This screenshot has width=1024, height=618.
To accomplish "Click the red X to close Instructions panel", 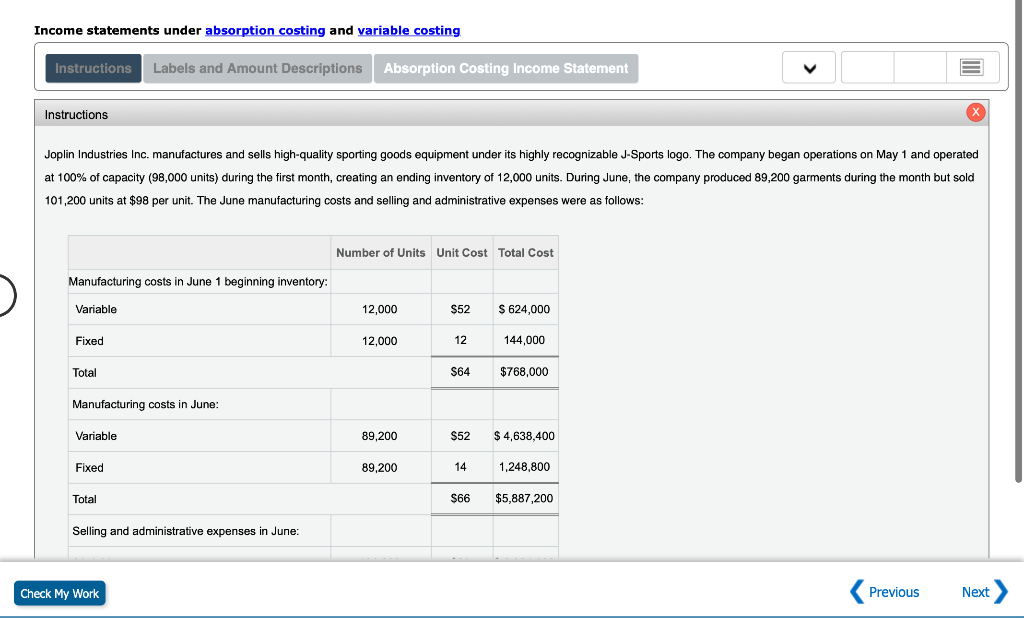I will point(976,112).
